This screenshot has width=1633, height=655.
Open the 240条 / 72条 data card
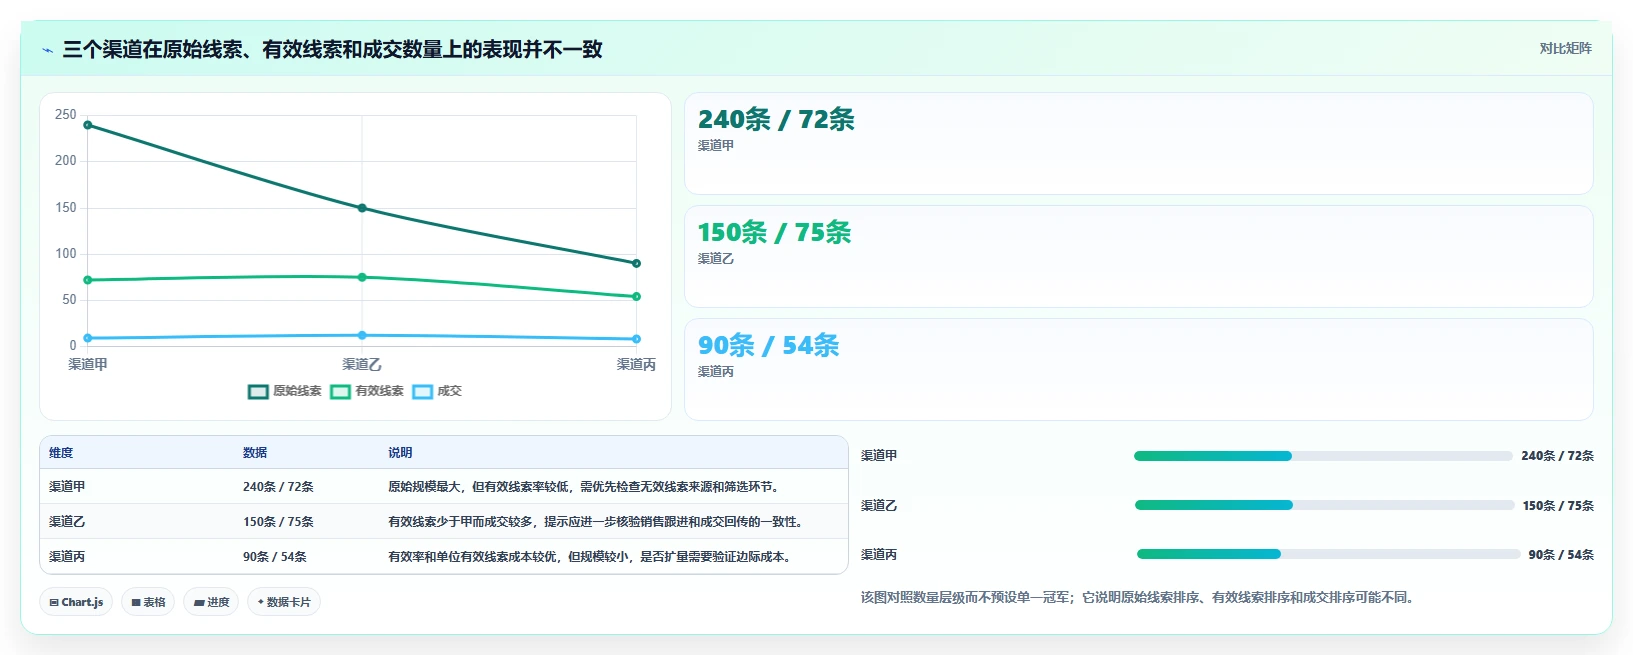(1138, 144)
